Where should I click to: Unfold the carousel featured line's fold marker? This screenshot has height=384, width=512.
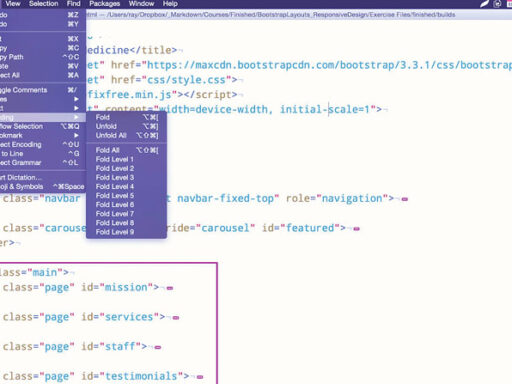pyautogui.click(x=356, y=229)
